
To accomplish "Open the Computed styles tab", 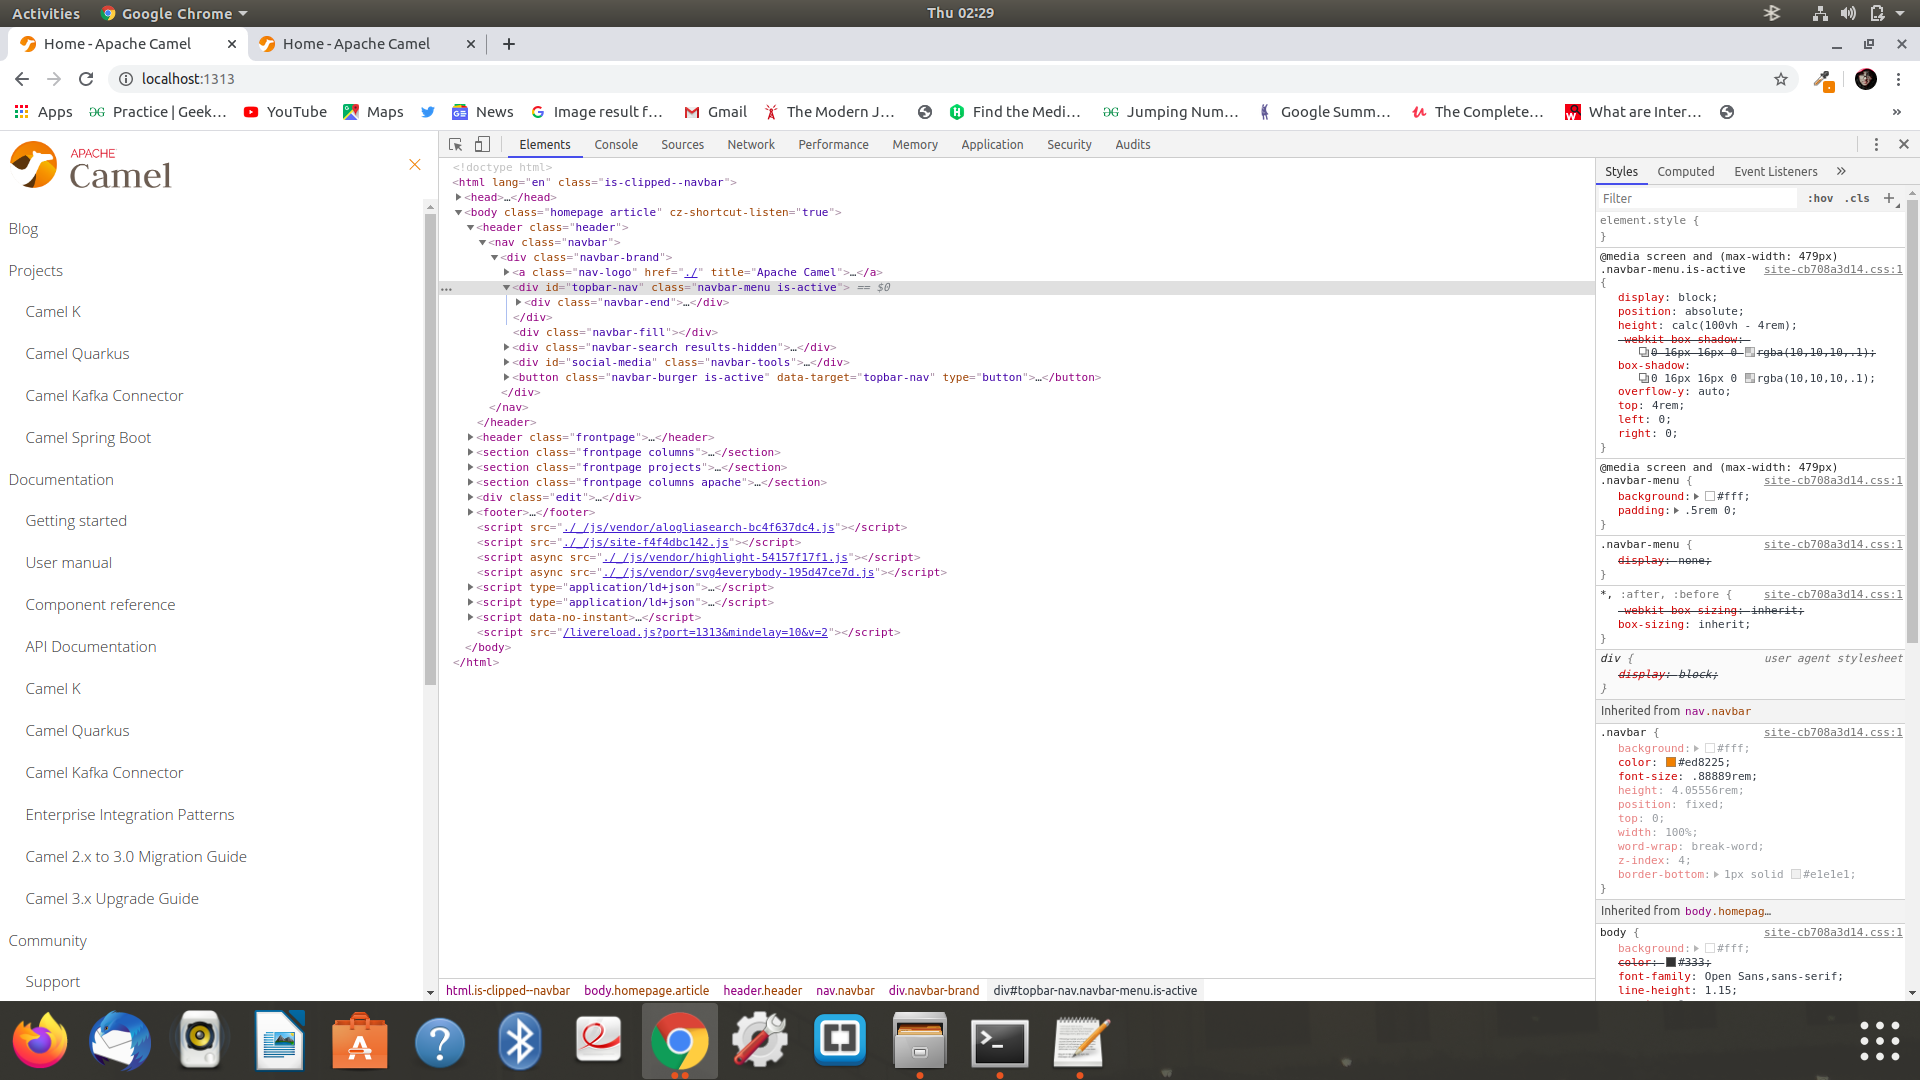I will click(x=1685, y=171).
